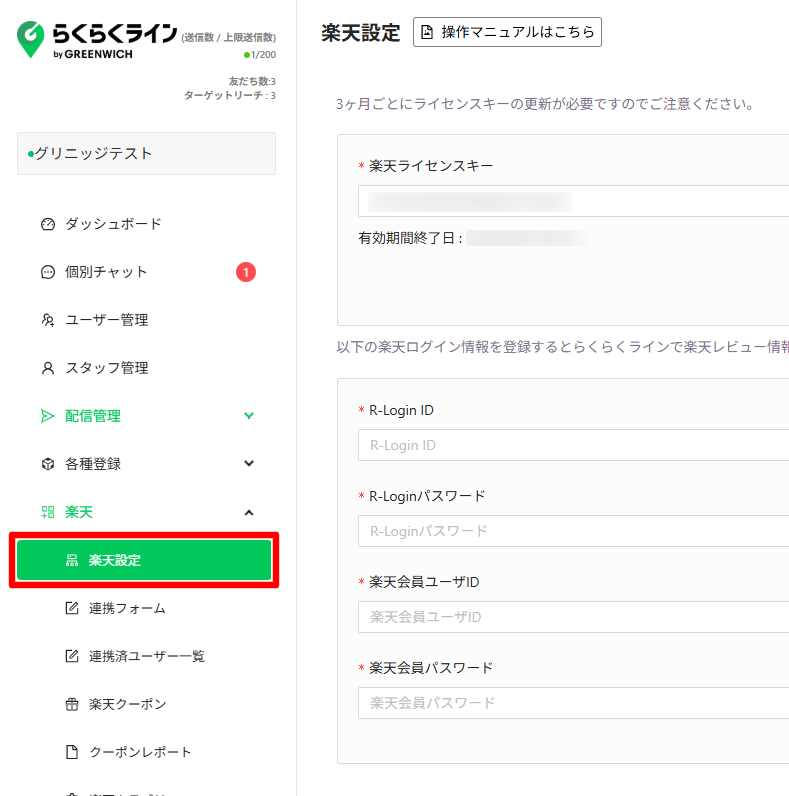Click the 各種登録 cube icon

48,464
